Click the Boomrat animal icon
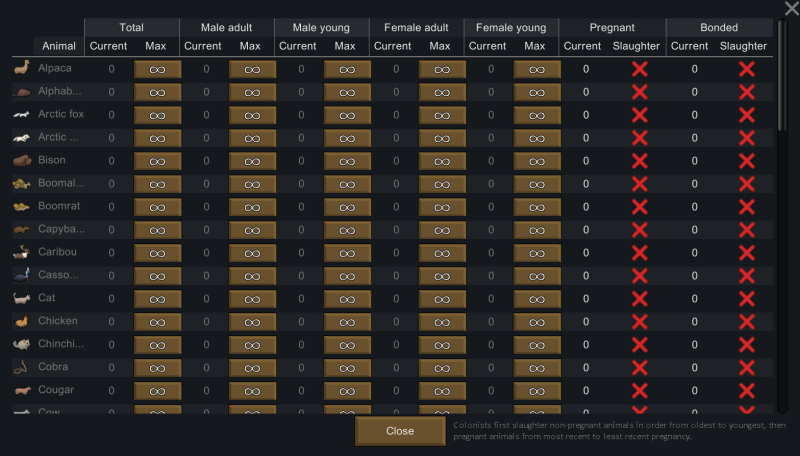Image resolution: width=800 pixels, height=456 pixels. pyautogui.click(x=21, y=207)
